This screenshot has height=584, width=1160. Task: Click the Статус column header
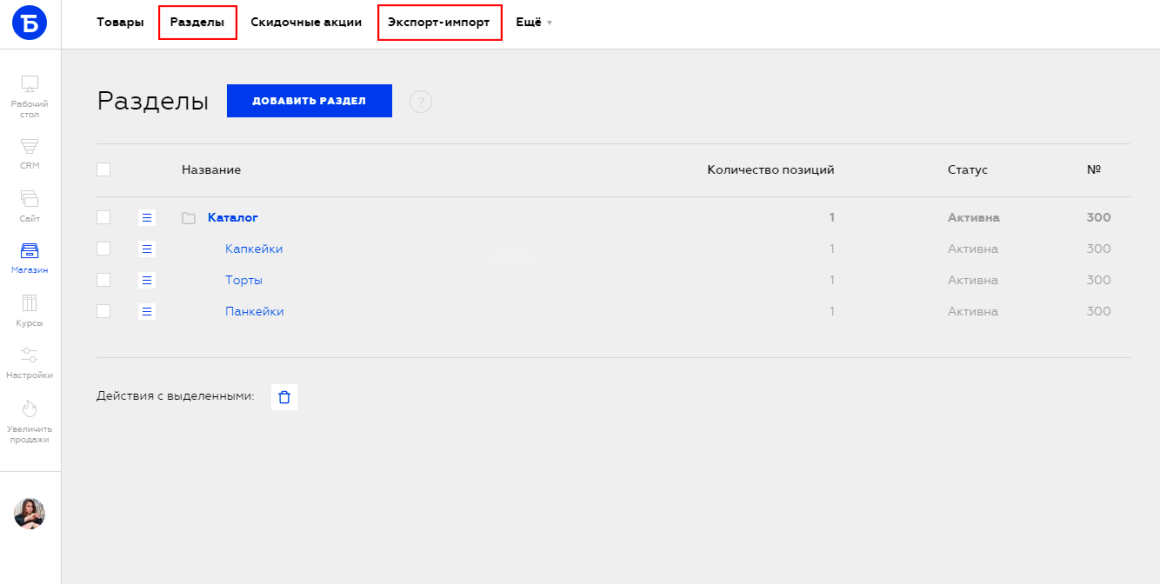[x=968, y=170]
